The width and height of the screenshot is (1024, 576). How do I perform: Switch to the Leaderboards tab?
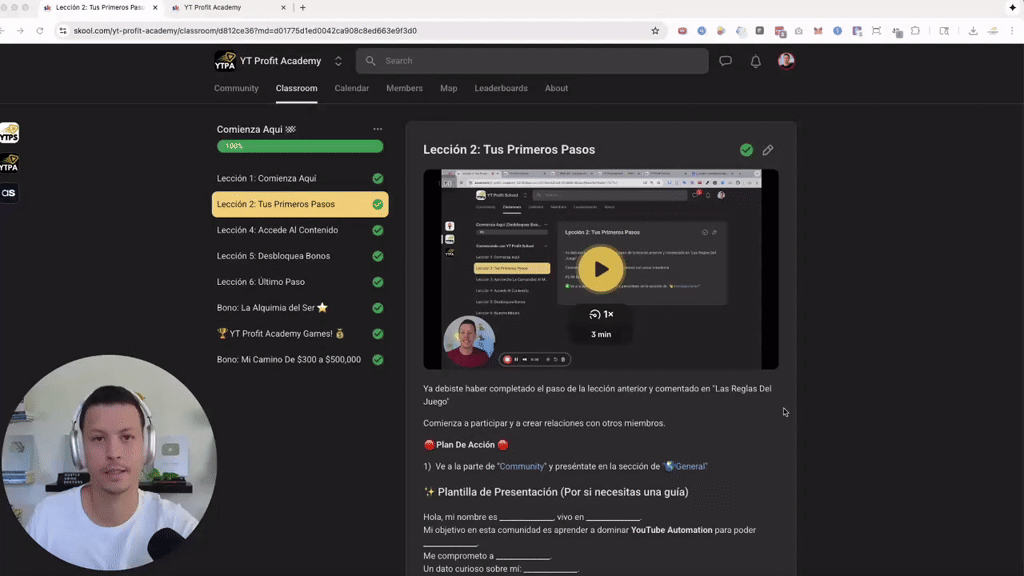(501, 88)
